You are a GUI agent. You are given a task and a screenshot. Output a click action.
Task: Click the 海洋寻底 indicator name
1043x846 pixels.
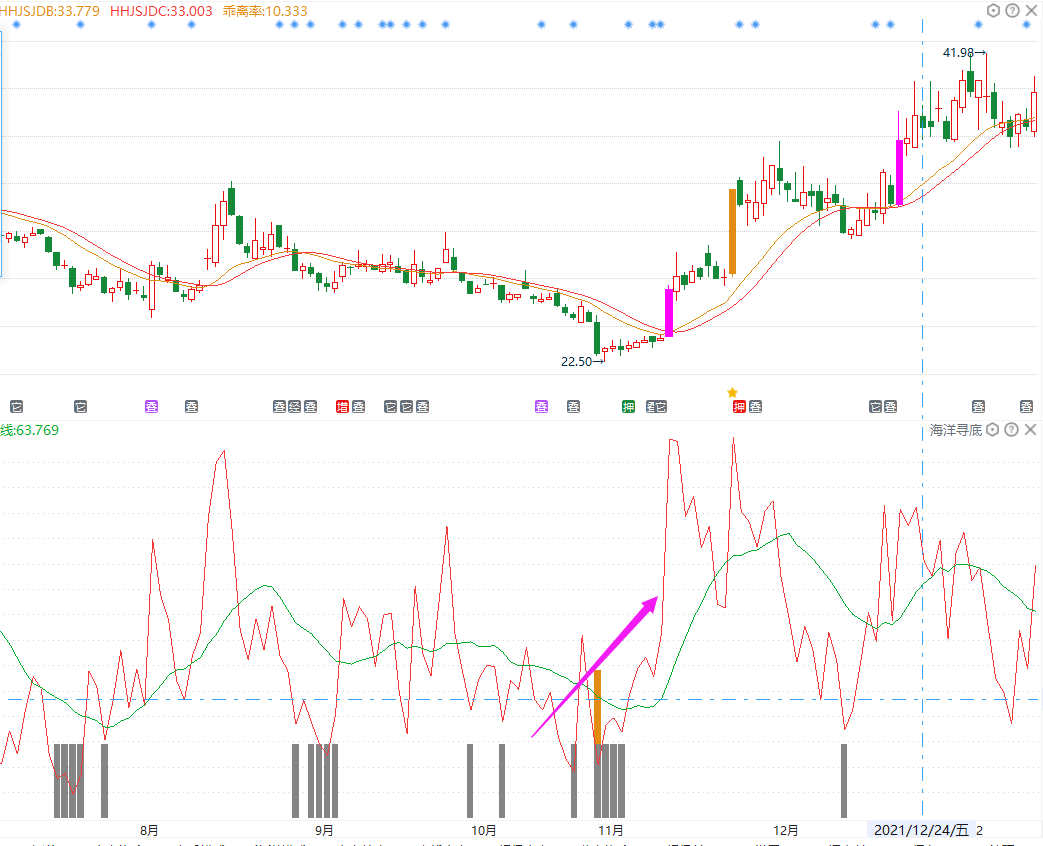pyautogui.click(x=956, y=430)
